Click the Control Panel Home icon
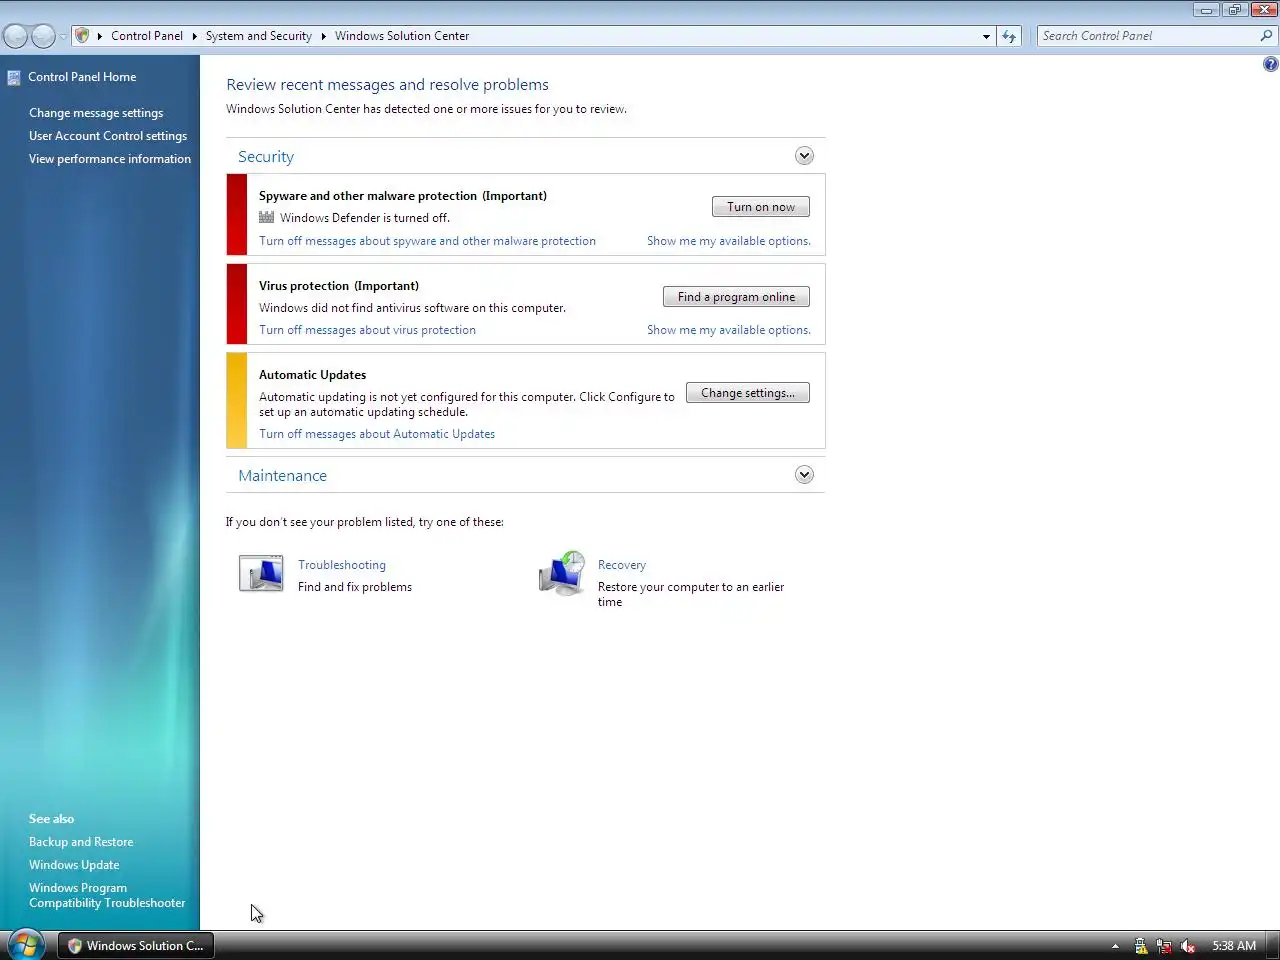The width and height of the screenshot is (1280, 960). 14,77
